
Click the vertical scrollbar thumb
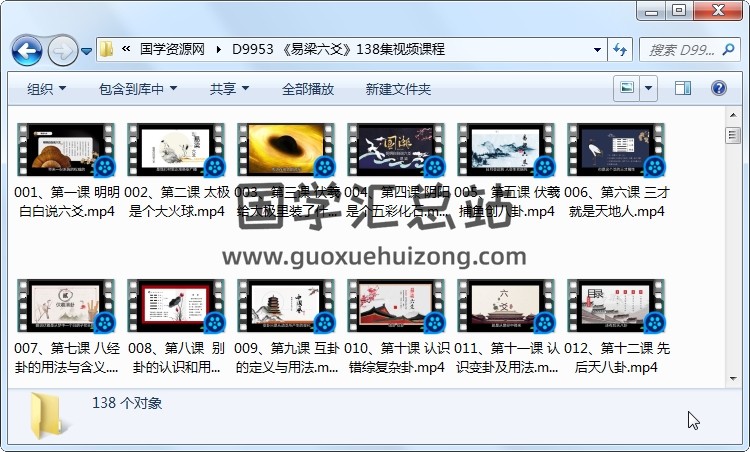click(x=733, y=135)
